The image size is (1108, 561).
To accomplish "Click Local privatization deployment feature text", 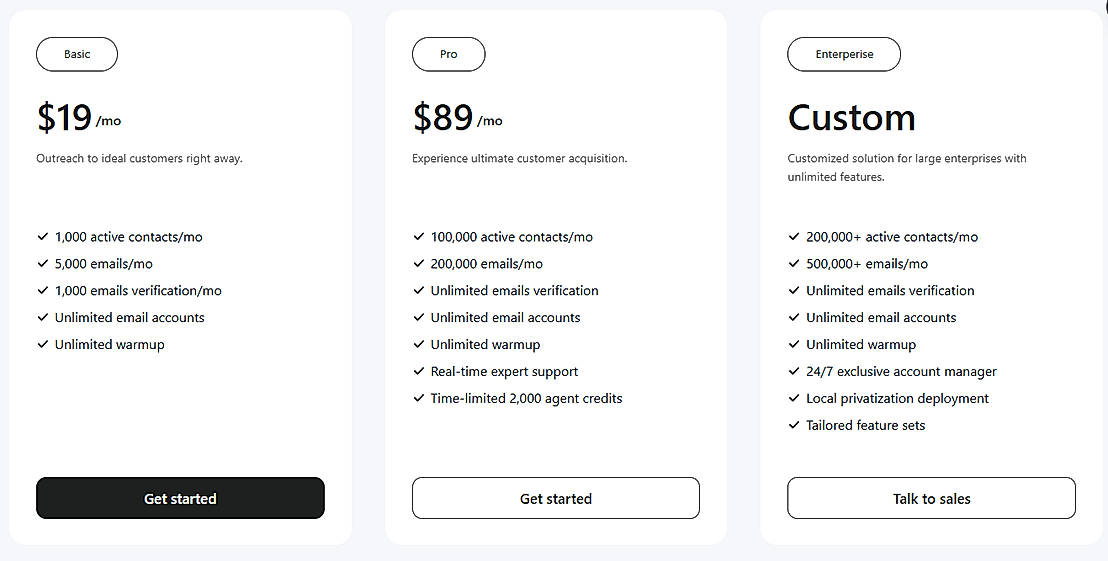I will point(897,398).
